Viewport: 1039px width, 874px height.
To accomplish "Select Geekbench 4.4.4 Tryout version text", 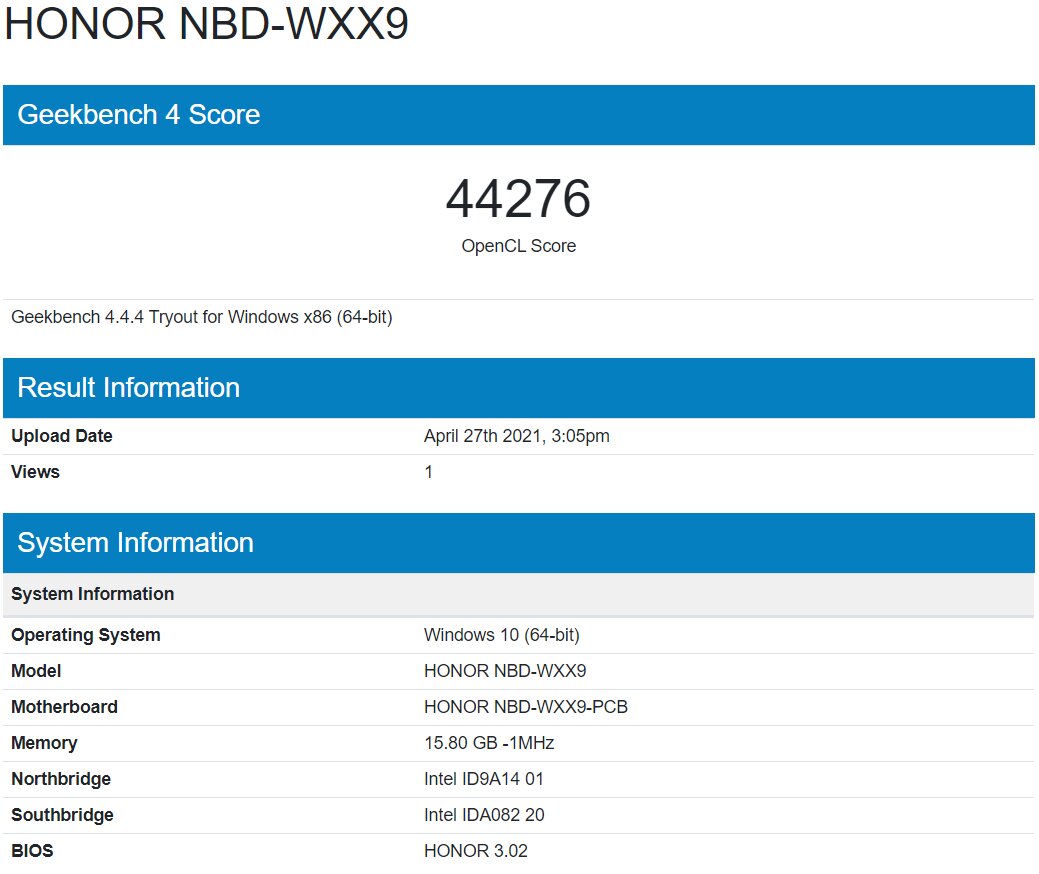I will point(202,317).
